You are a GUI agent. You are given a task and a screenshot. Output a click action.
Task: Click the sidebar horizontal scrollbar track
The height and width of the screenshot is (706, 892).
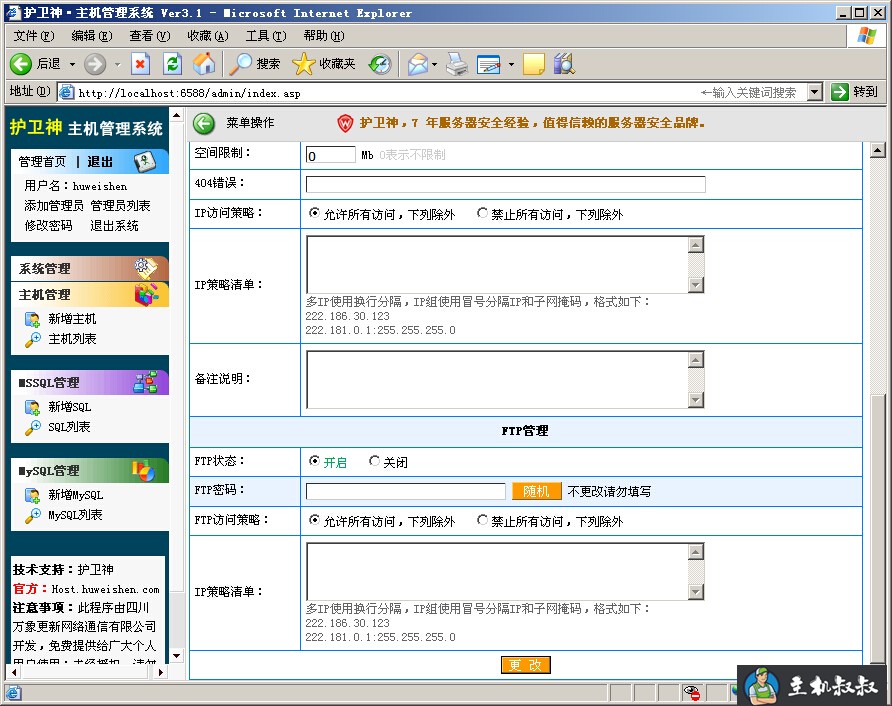click(87, 672)
